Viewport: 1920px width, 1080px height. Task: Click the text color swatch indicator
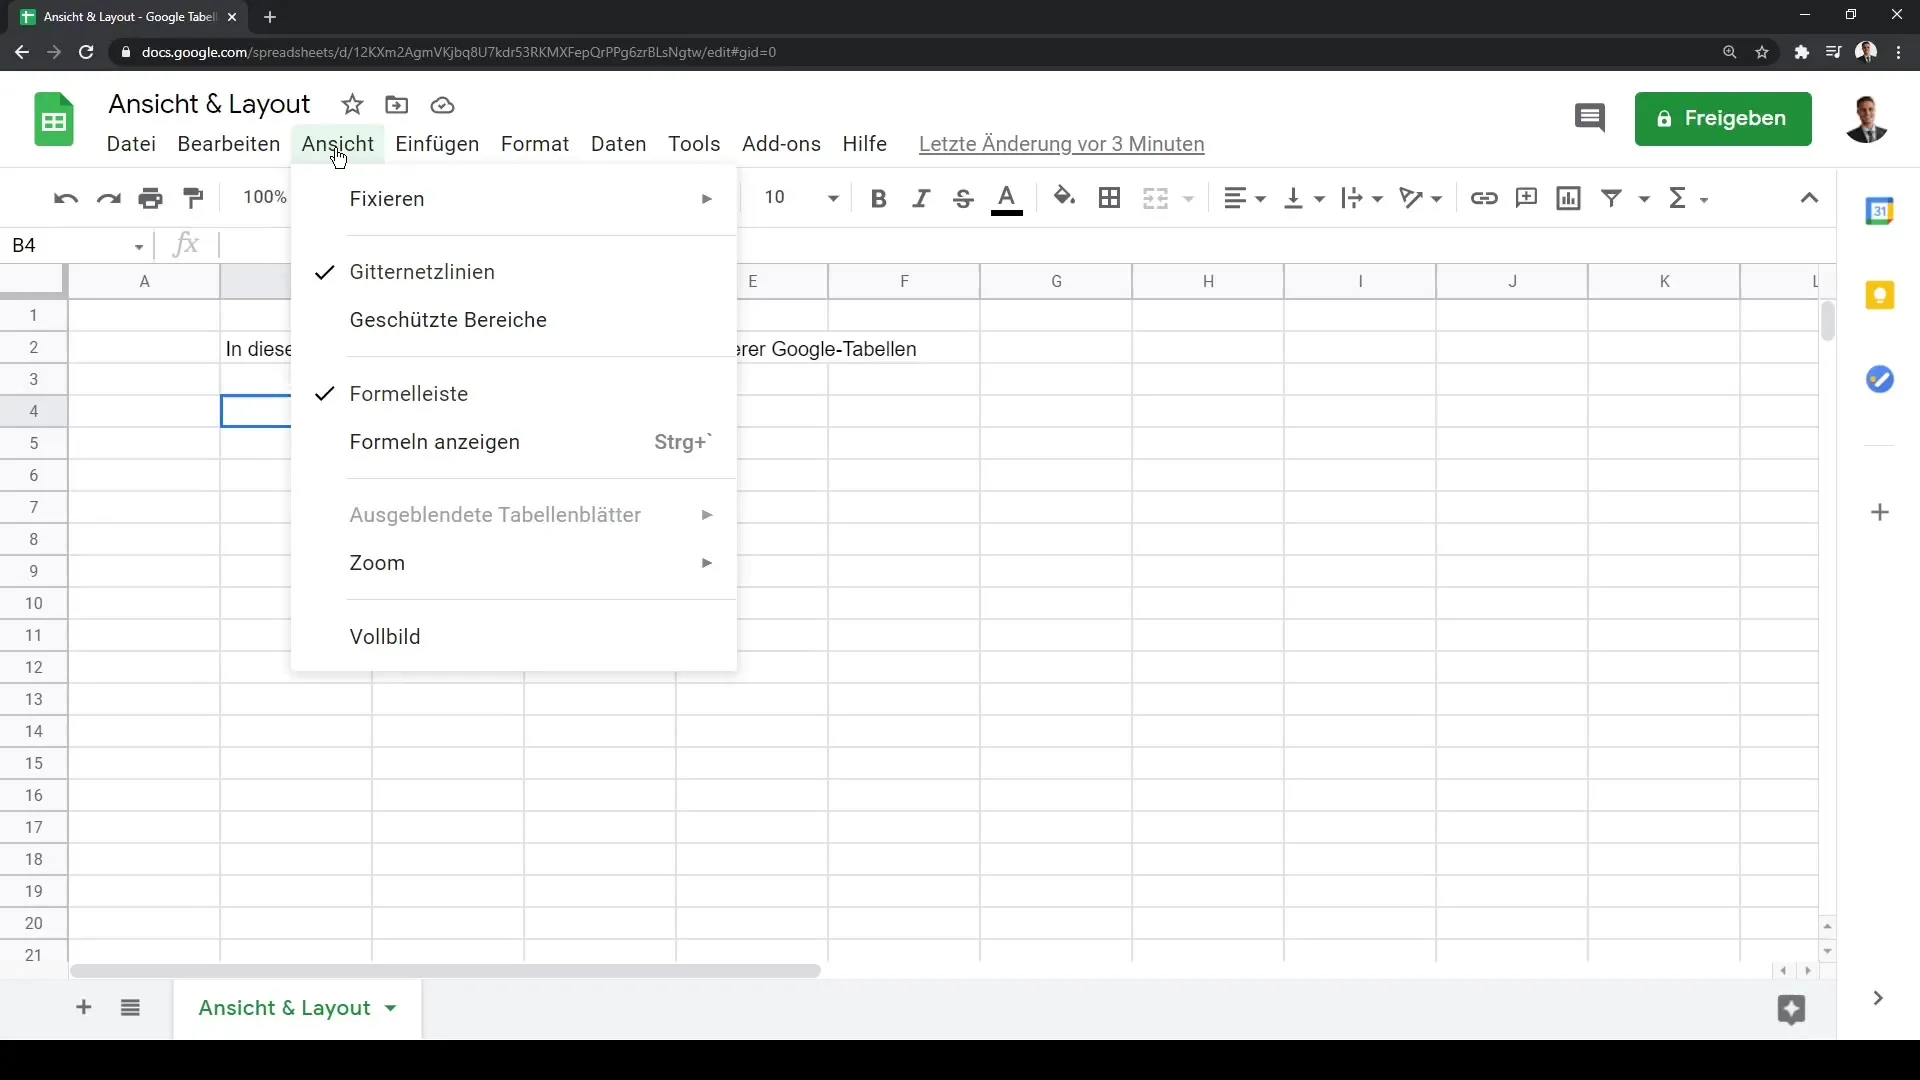pyautogui.click(x=1006, y=207)
